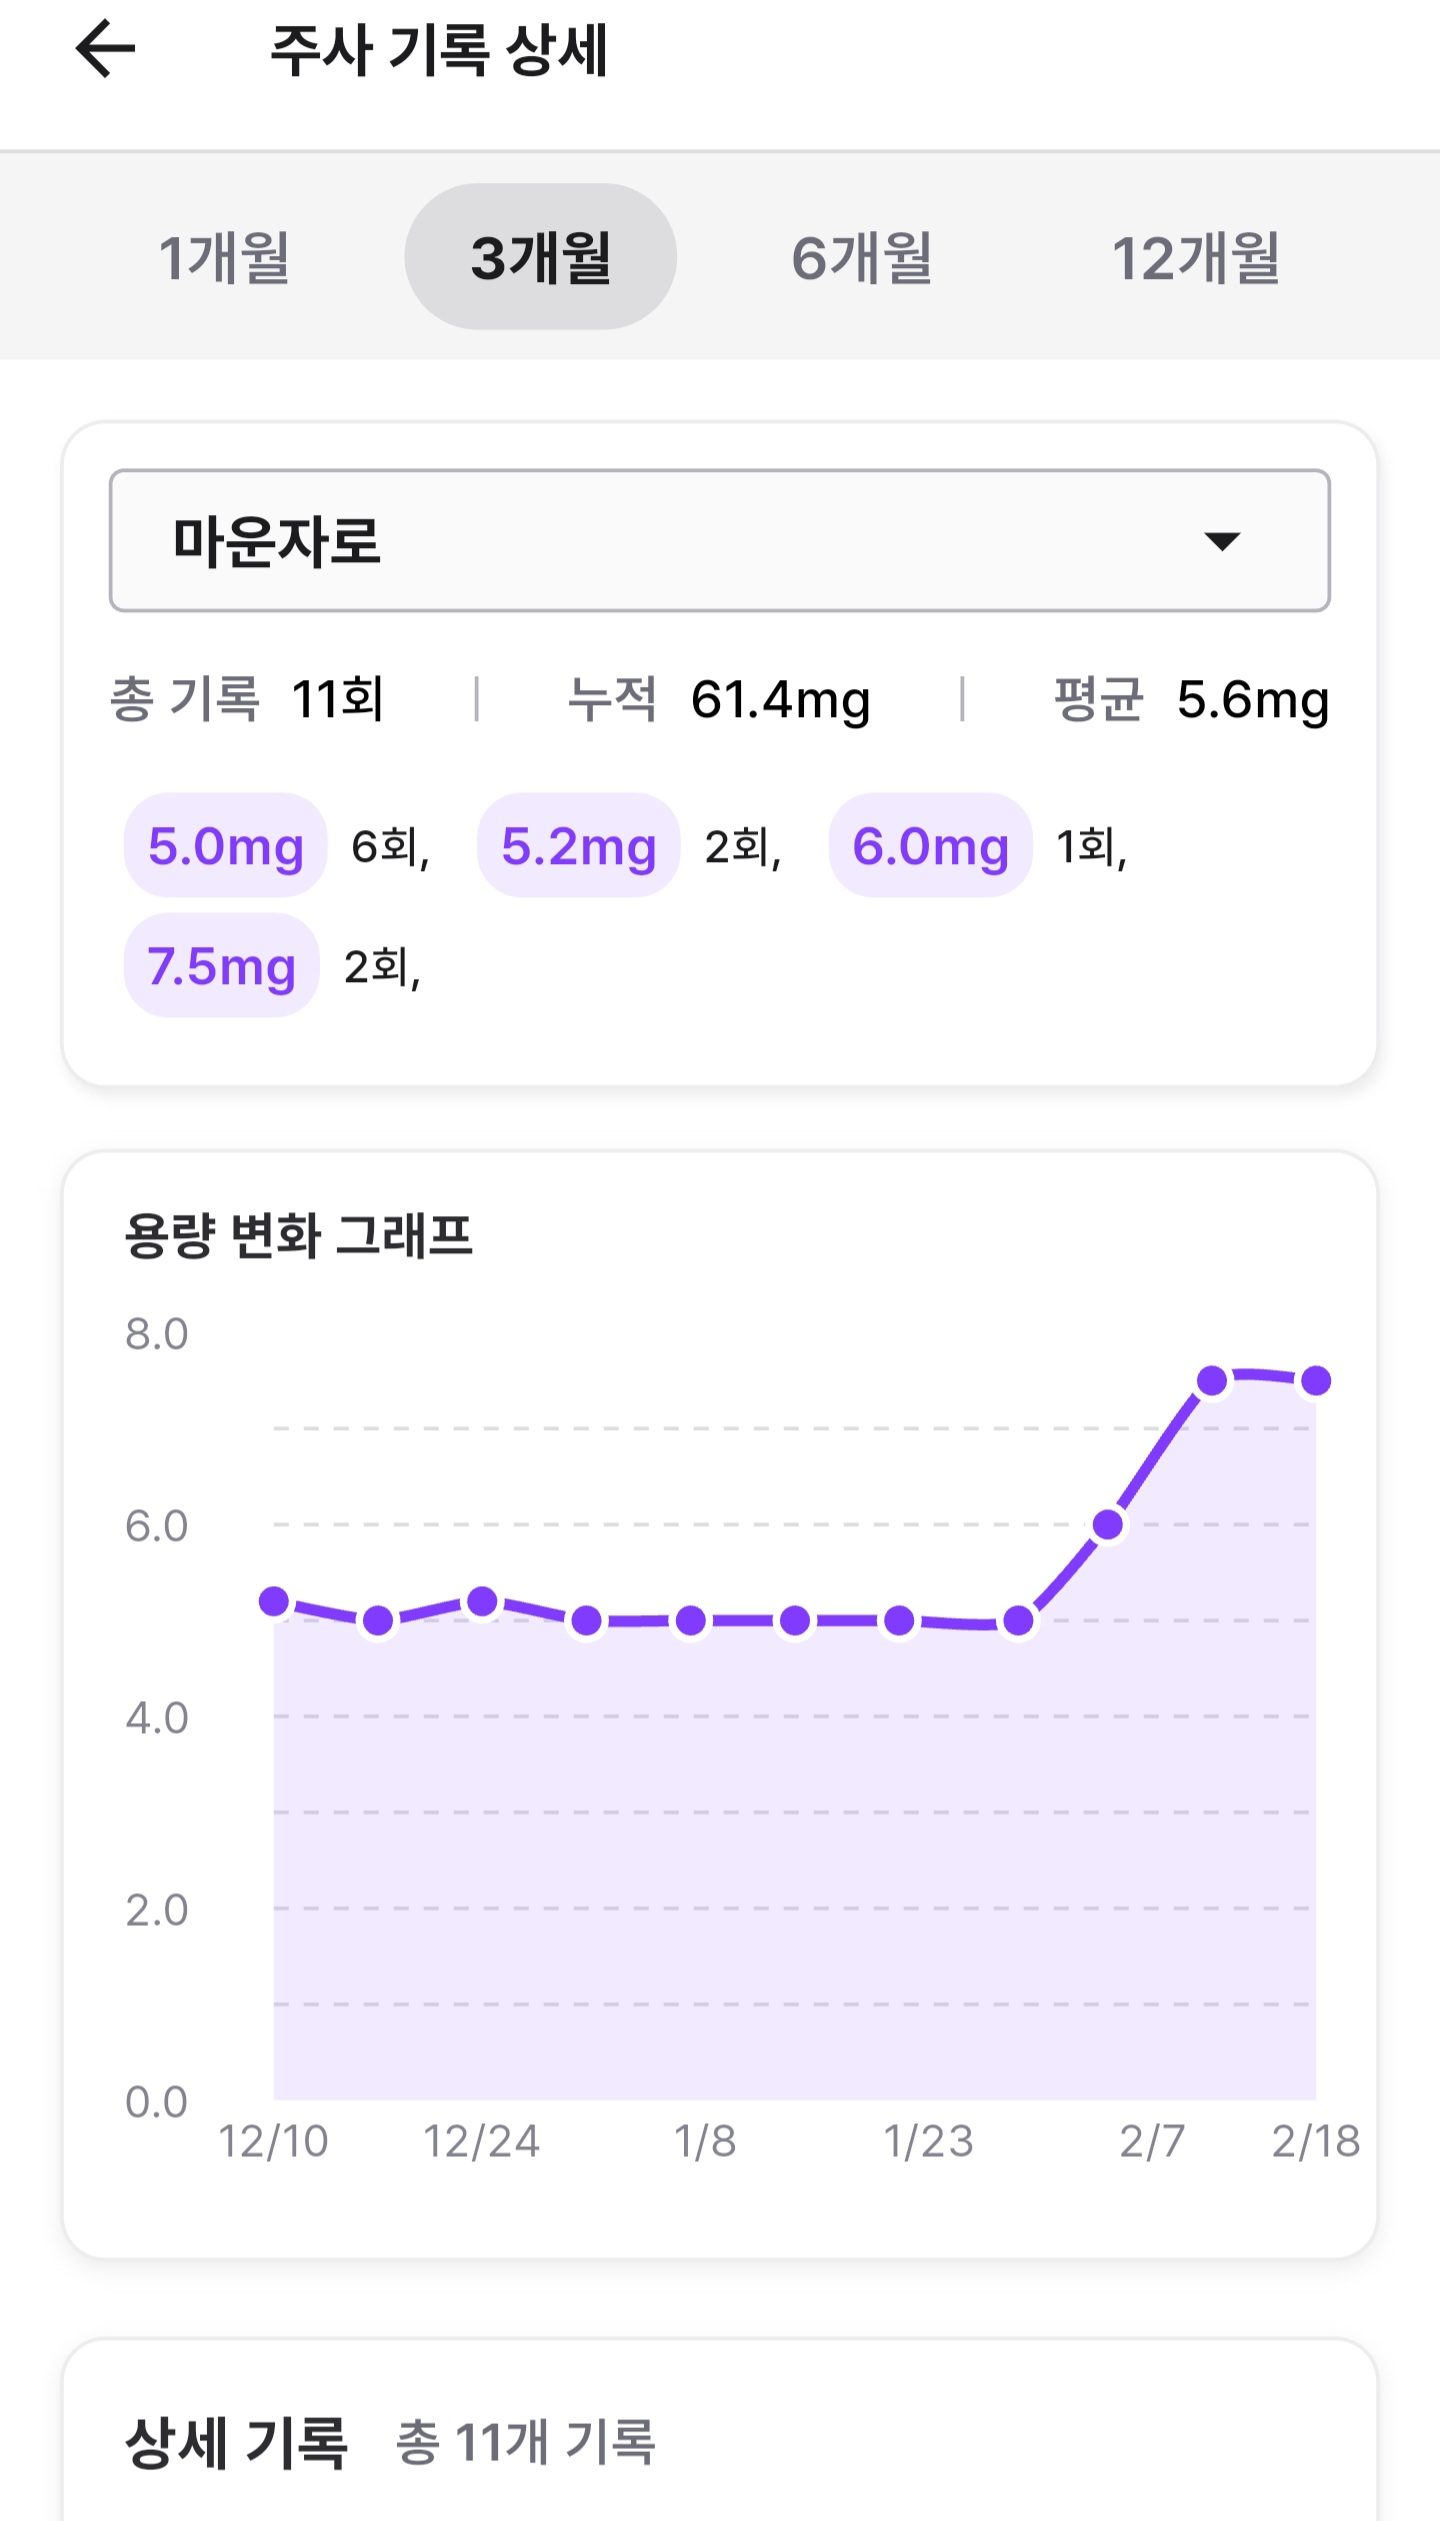Image resolution: width=1440 pixels, height=2521 pixels.
Task: Tap the last data point at 2/18
Action: (x=1316, y=1381)
